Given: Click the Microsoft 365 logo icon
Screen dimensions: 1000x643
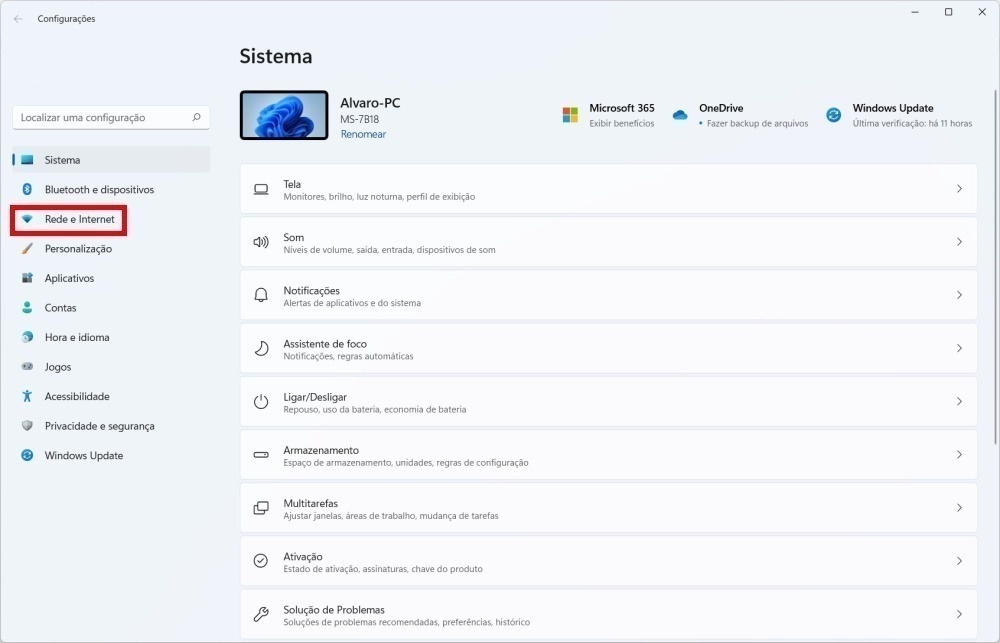Looking at the screenshot, I should click(x=570, y=115).
